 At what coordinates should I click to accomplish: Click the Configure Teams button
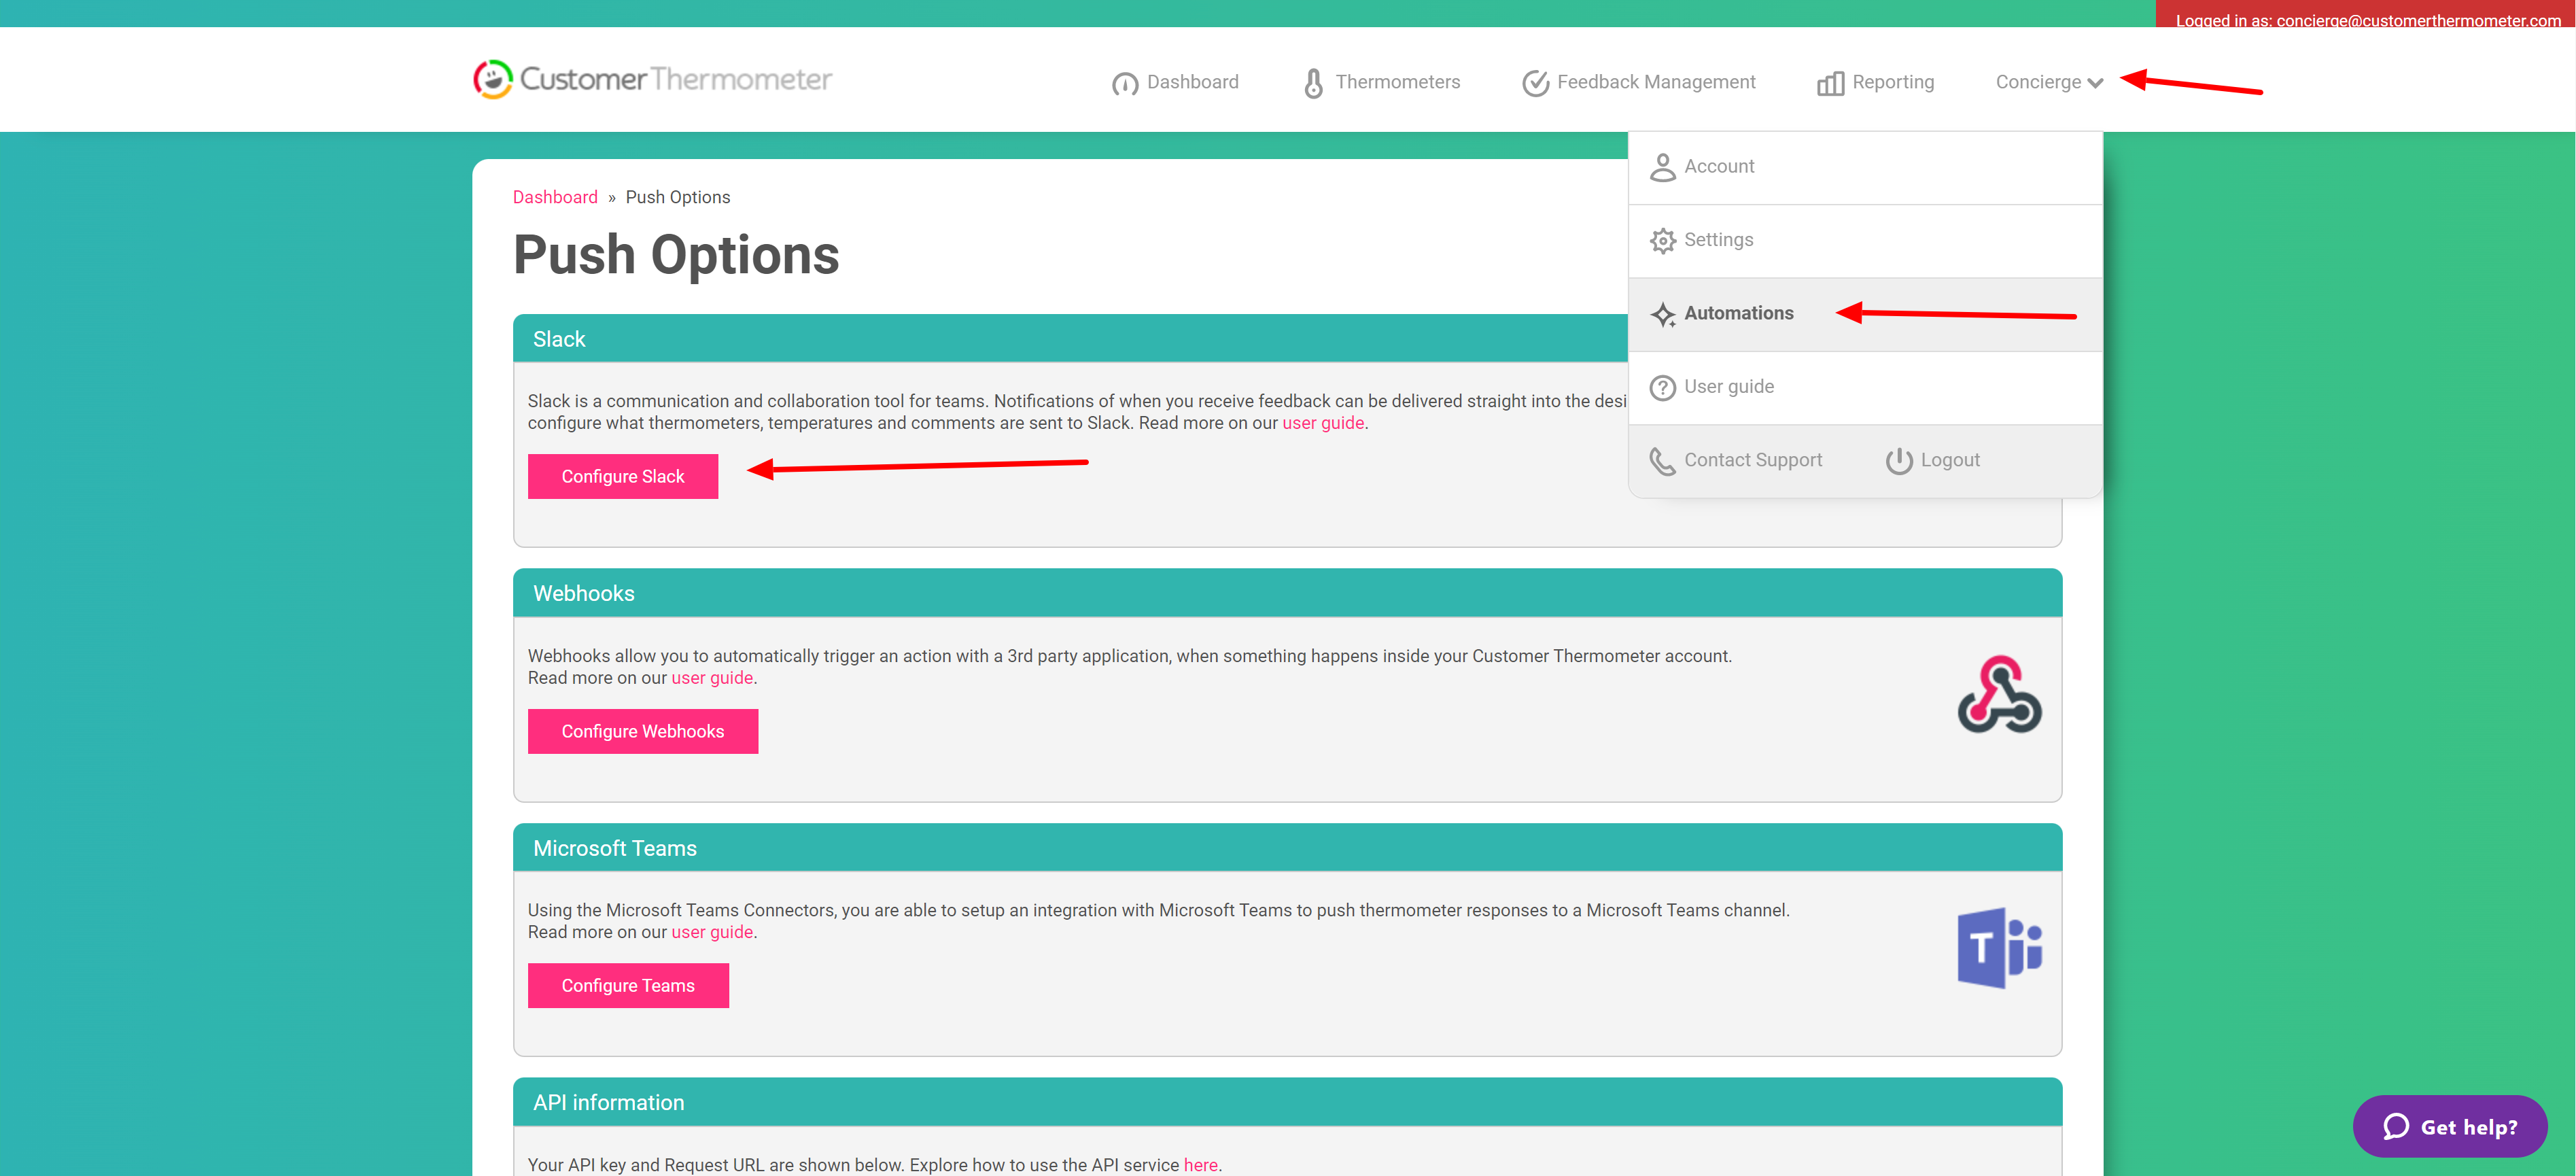pos(628,985)
